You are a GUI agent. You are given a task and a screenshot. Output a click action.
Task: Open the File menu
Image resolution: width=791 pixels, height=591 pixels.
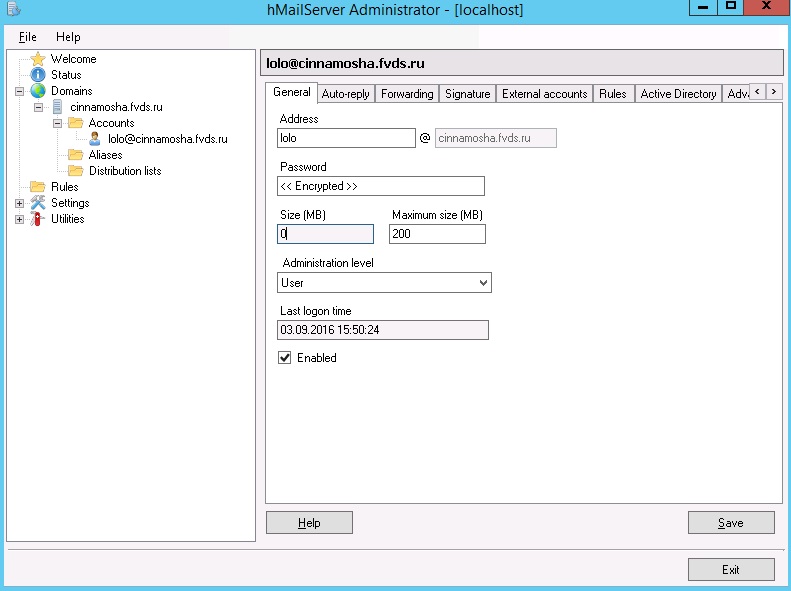pos(28,37)
